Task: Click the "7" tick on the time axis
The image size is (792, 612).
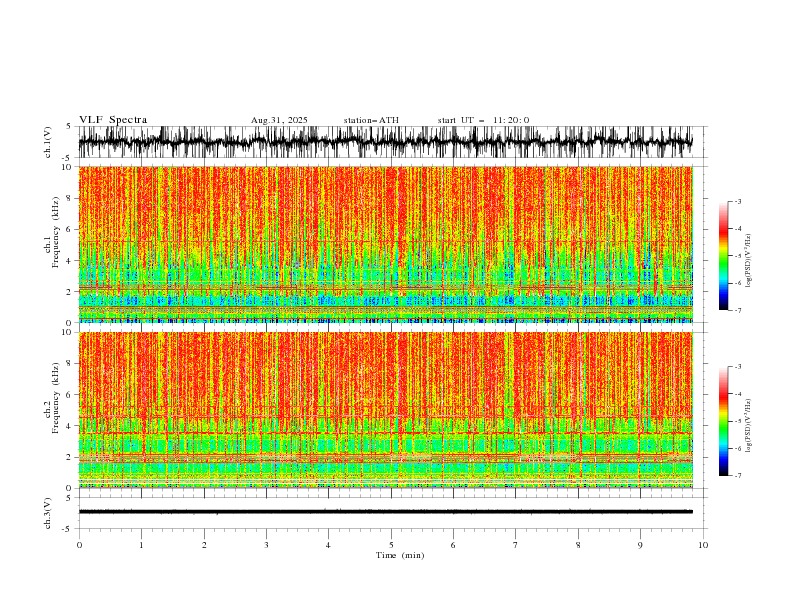Action: click(x=516, y=545)
